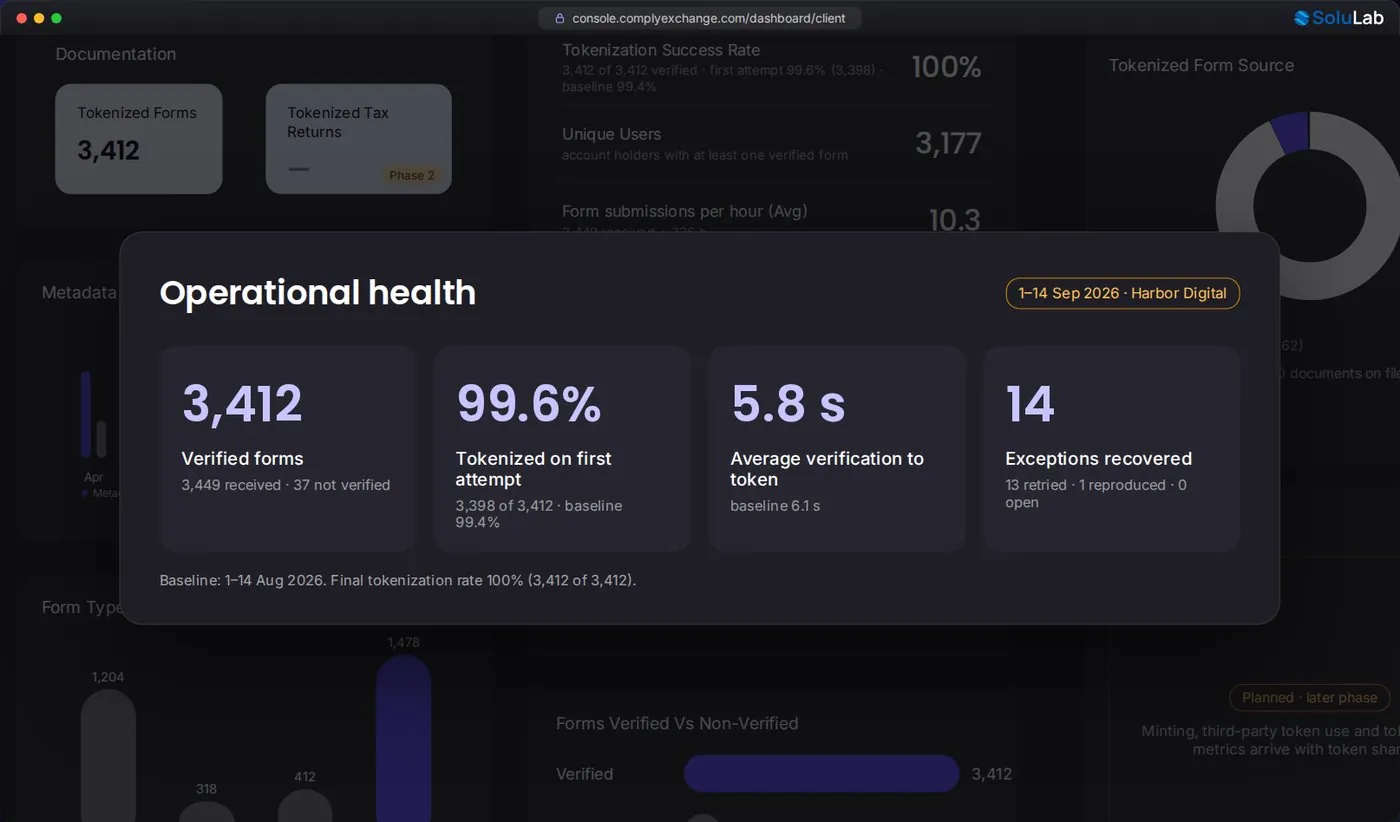Click the 412 bar in Form Type chart
Image resolution: width=1400 pixels, height=822 pixels.
[x=305, y=806]
